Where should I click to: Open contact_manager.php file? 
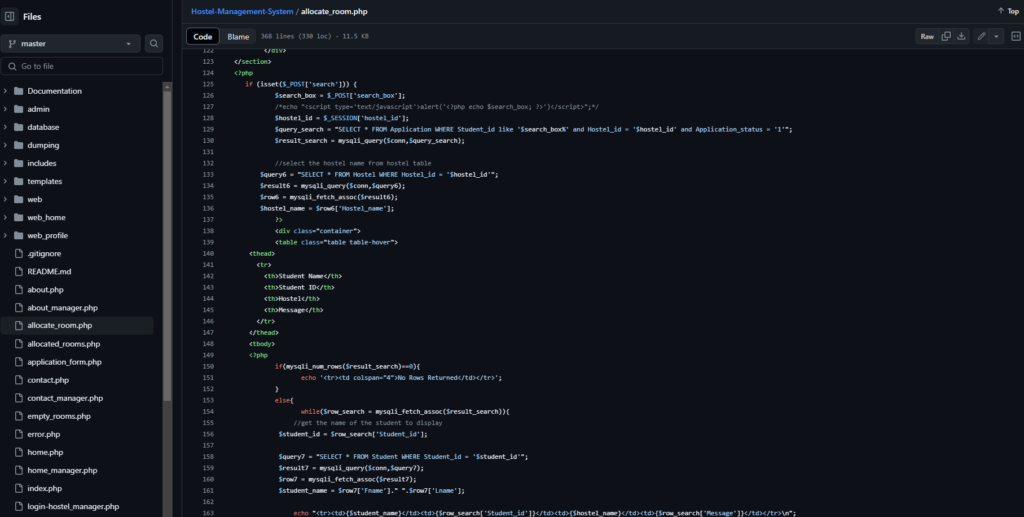(x=65, y=398)
